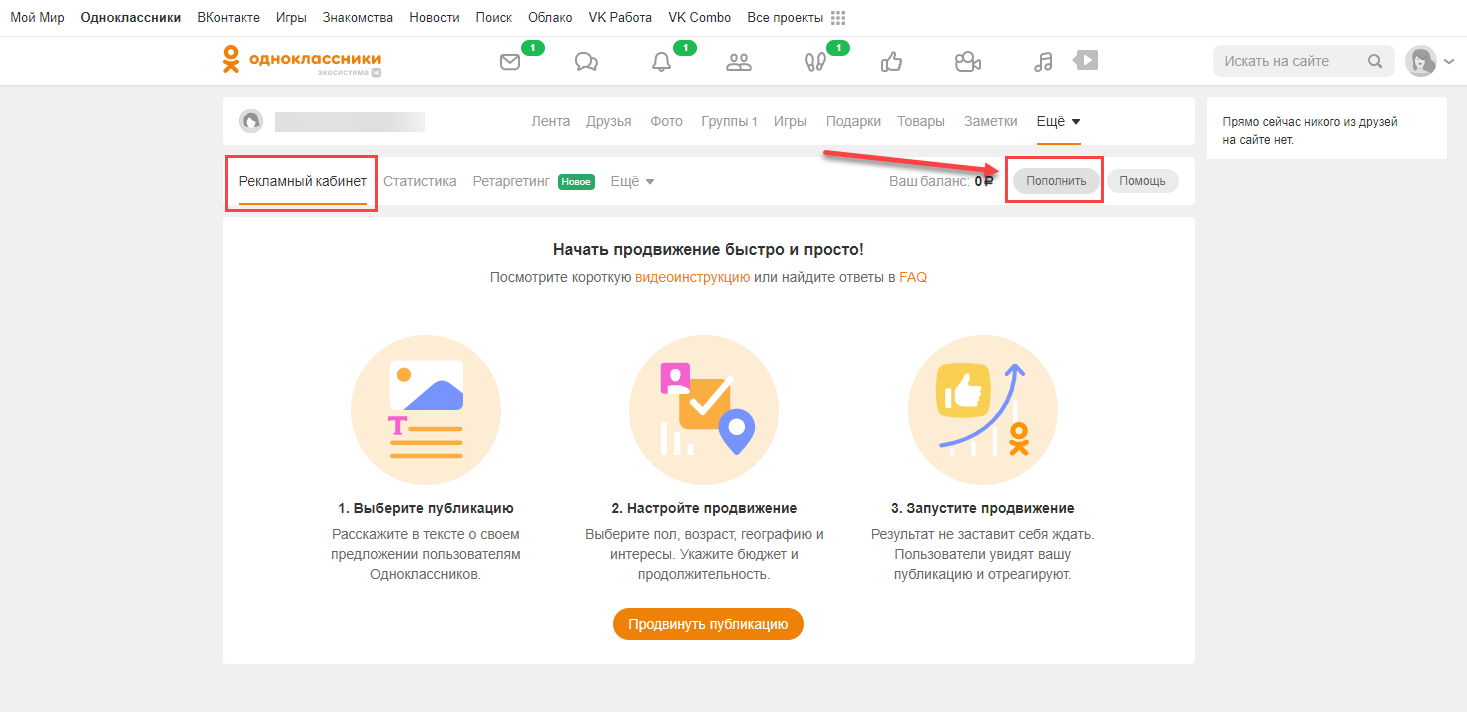Click '1. Выберите публикацию' heading
Viewport: 1467px width, 712px height.
(x=426, y=508)
